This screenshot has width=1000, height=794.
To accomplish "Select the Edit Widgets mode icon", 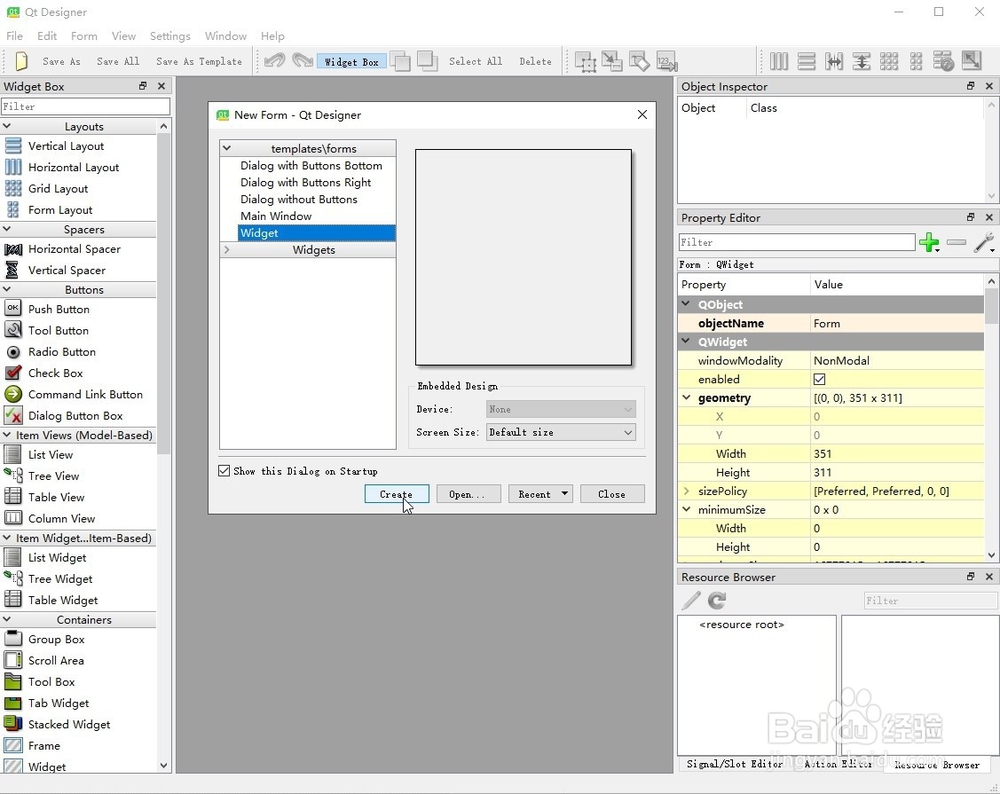I will pyautogui.click(x=585, y=61).
